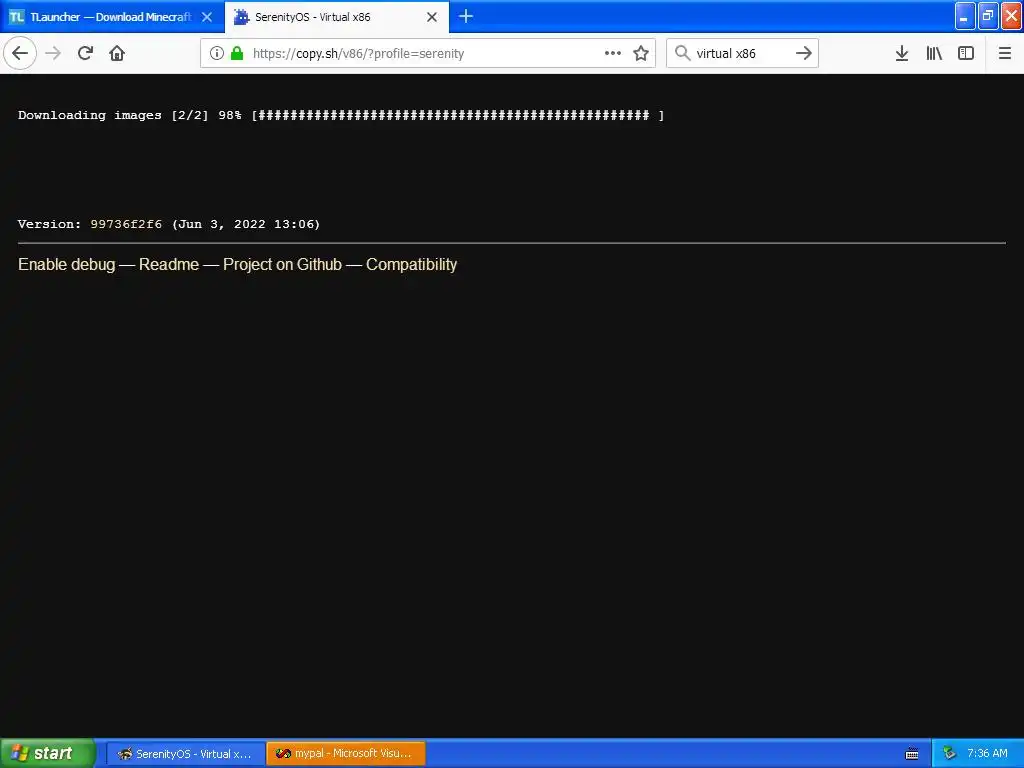
Task: Close the TLauncher tab
Action: (x=207, y=17)
